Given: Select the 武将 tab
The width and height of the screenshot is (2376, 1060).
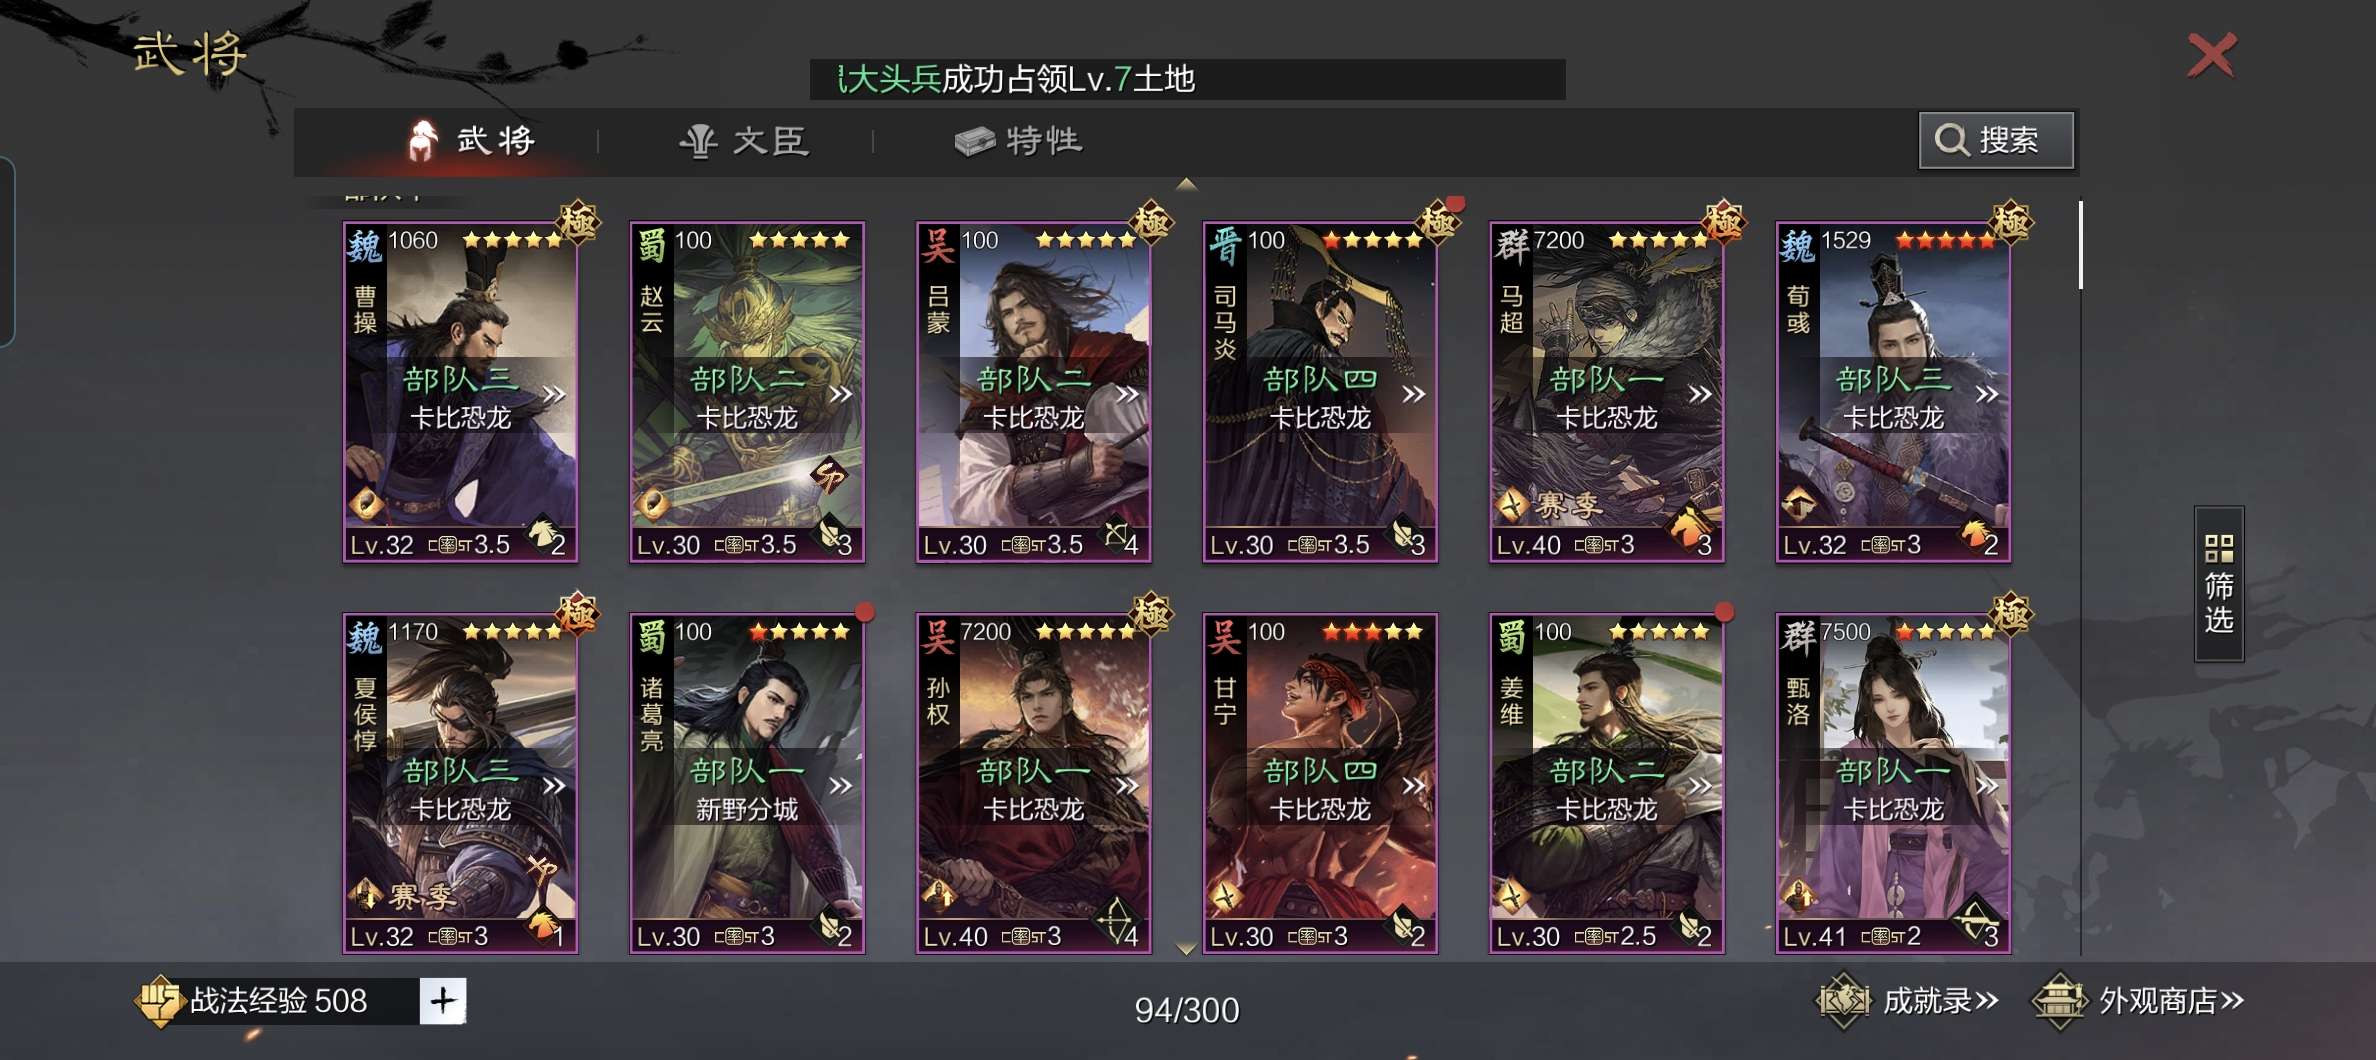Looking at the screenshot, I should point(471,141).
